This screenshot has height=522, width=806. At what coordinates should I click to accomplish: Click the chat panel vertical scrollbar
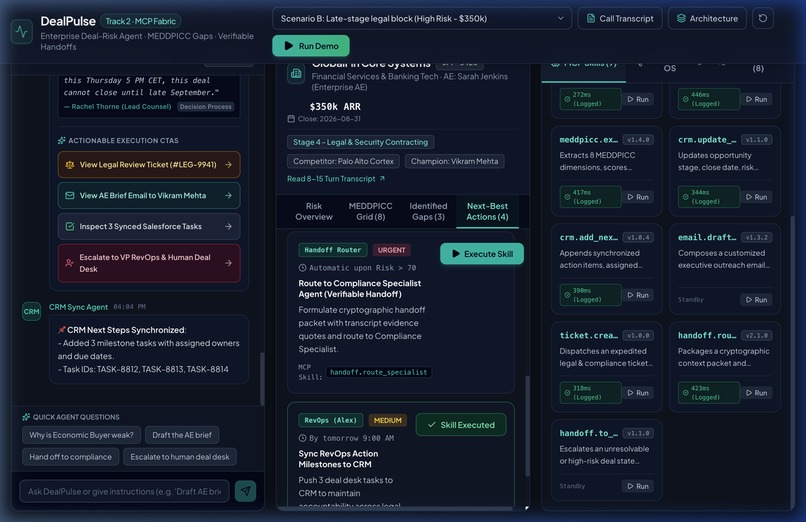tap(262, 379)
